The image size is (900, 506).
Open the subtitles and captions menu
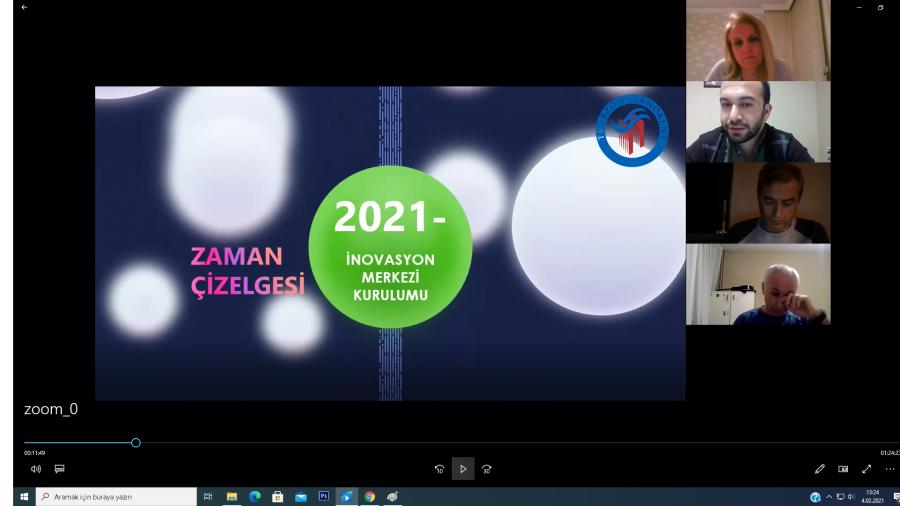[59, 468]
